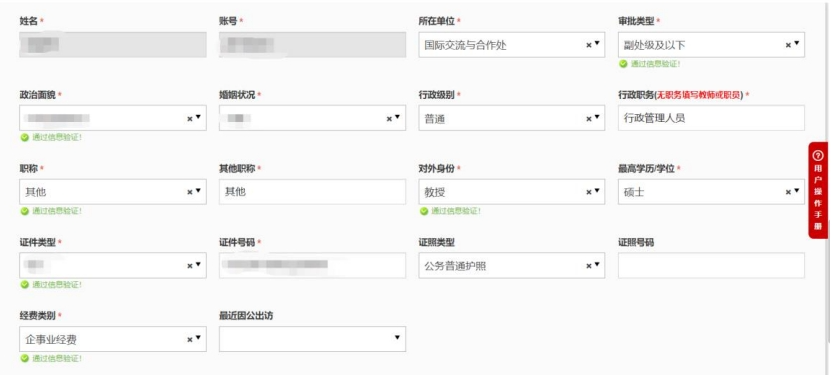The width and height of the screenshot is (832, 381).
Task: Click the question mark help icon on red tab
Action: coord(818,156)
